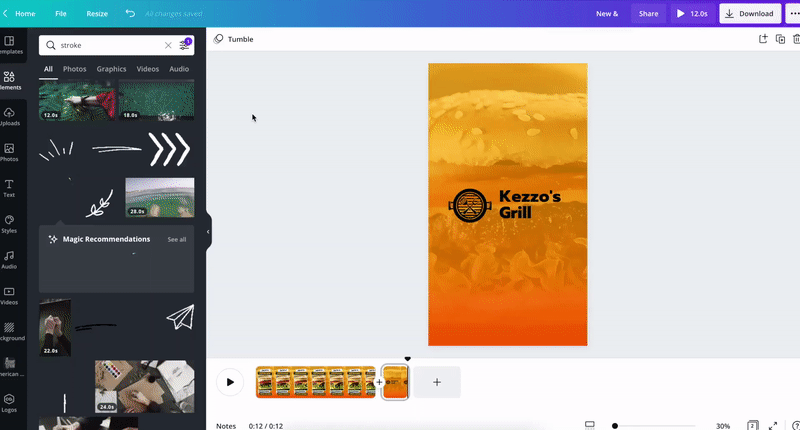Viewport: 800px width, 430px height.
Task: Select the Photos results tab
Action: coord(74,69)
